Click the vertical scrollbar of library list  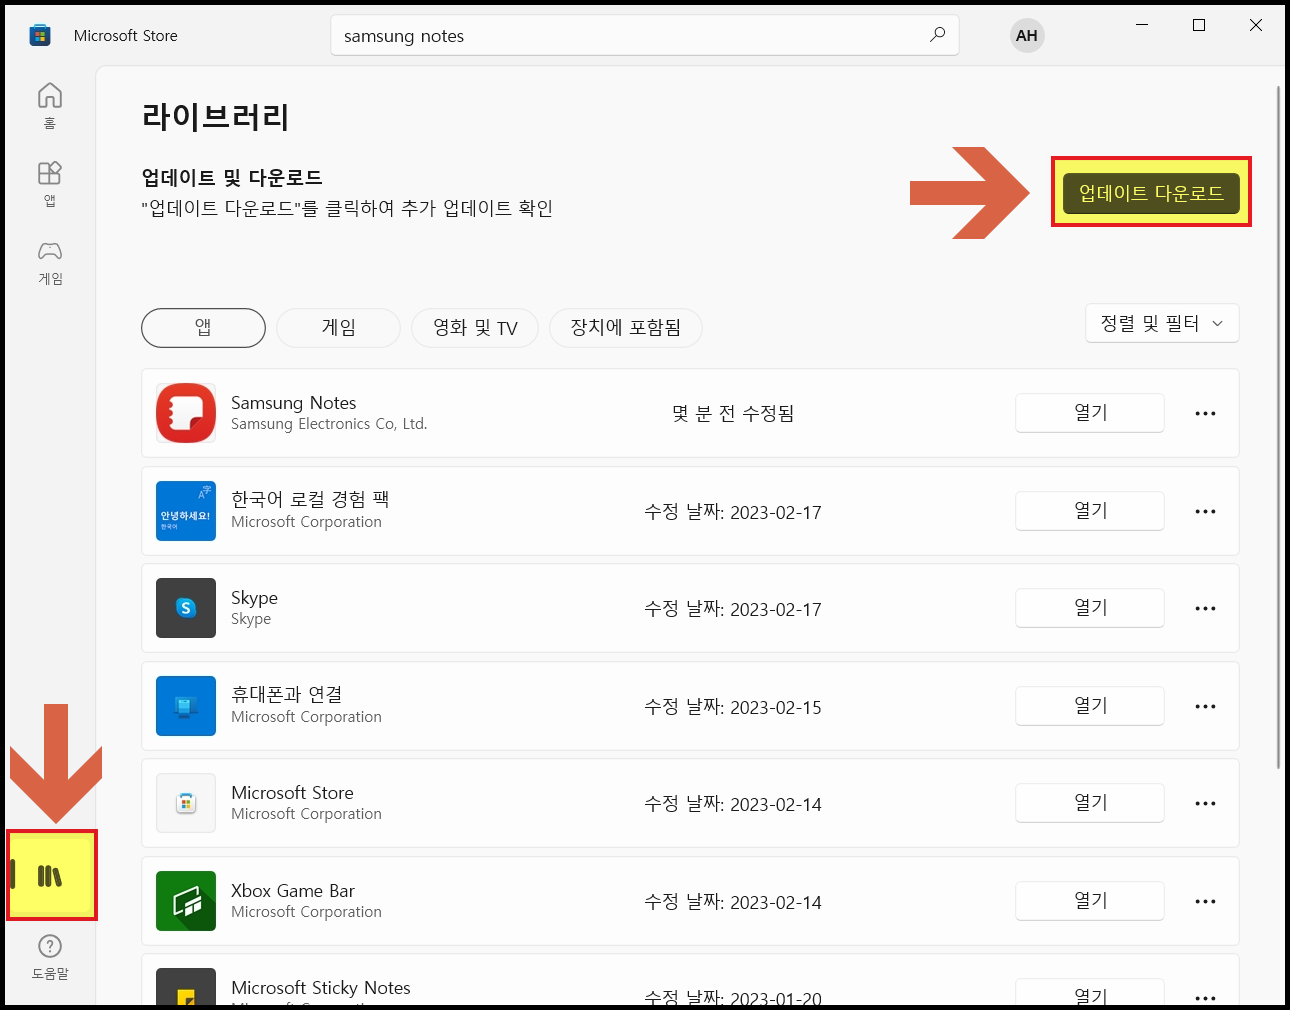pos(1279,428)
